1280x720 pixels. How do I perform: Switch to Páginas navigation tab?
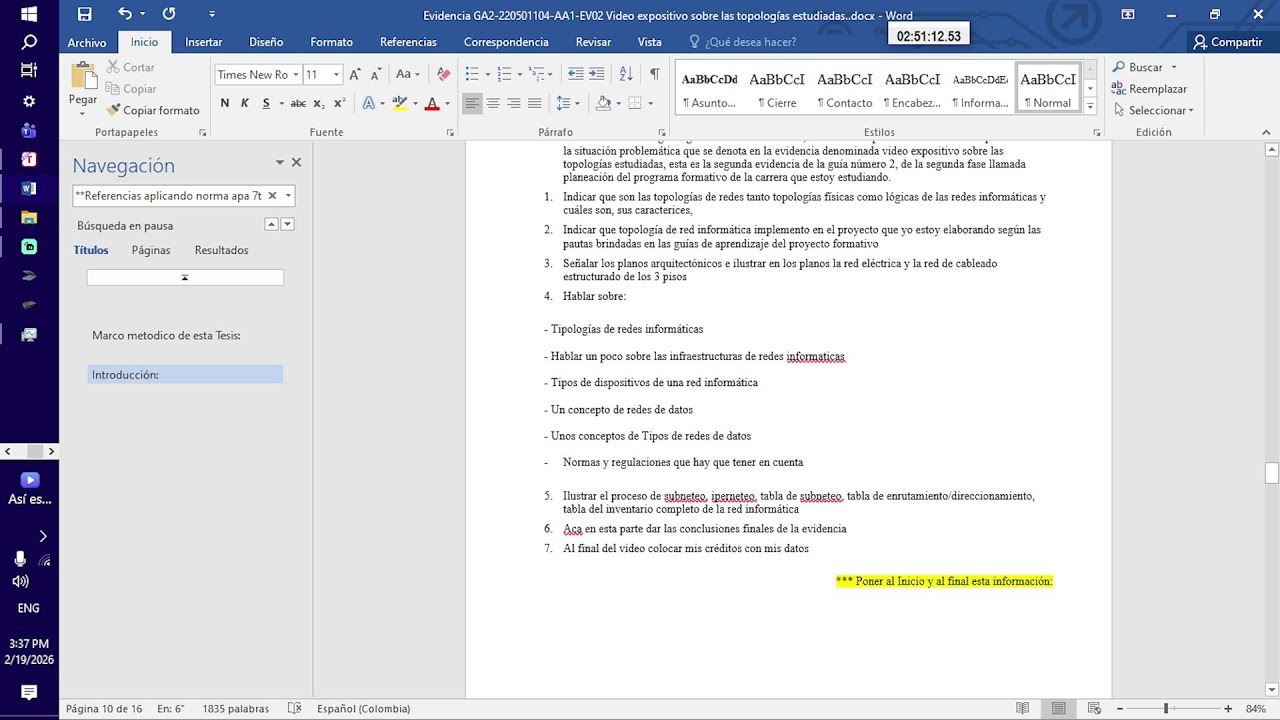tap(151, 250)
